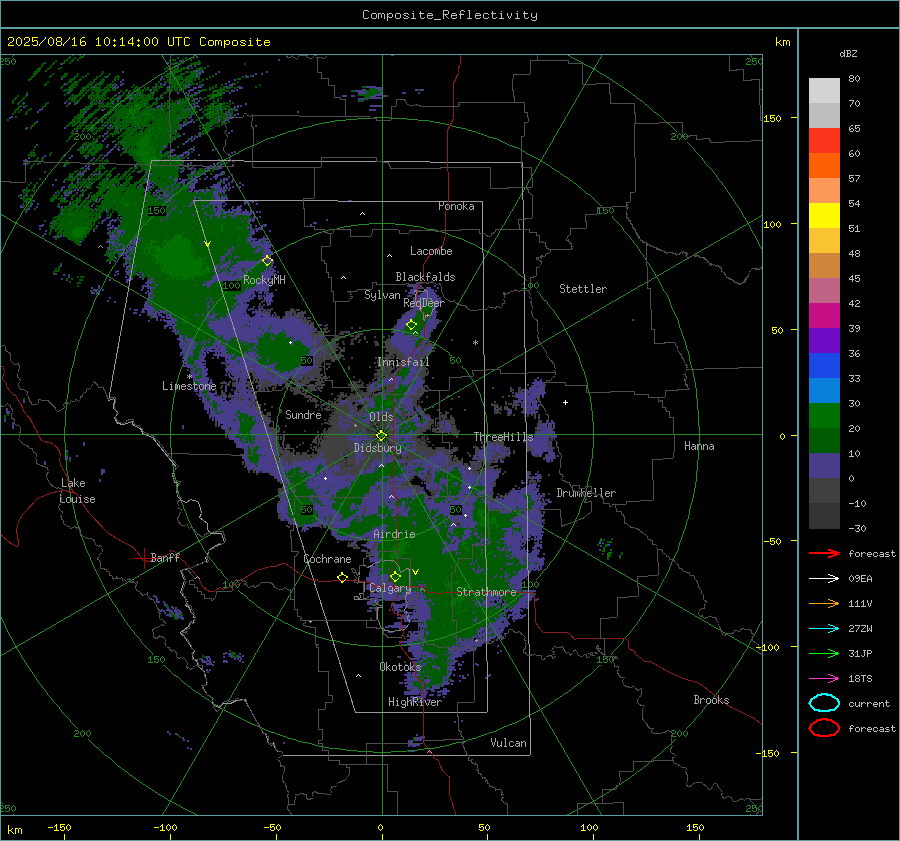Click the Strathmore town label
Screen dimensions: 900x841
point(486,592)
